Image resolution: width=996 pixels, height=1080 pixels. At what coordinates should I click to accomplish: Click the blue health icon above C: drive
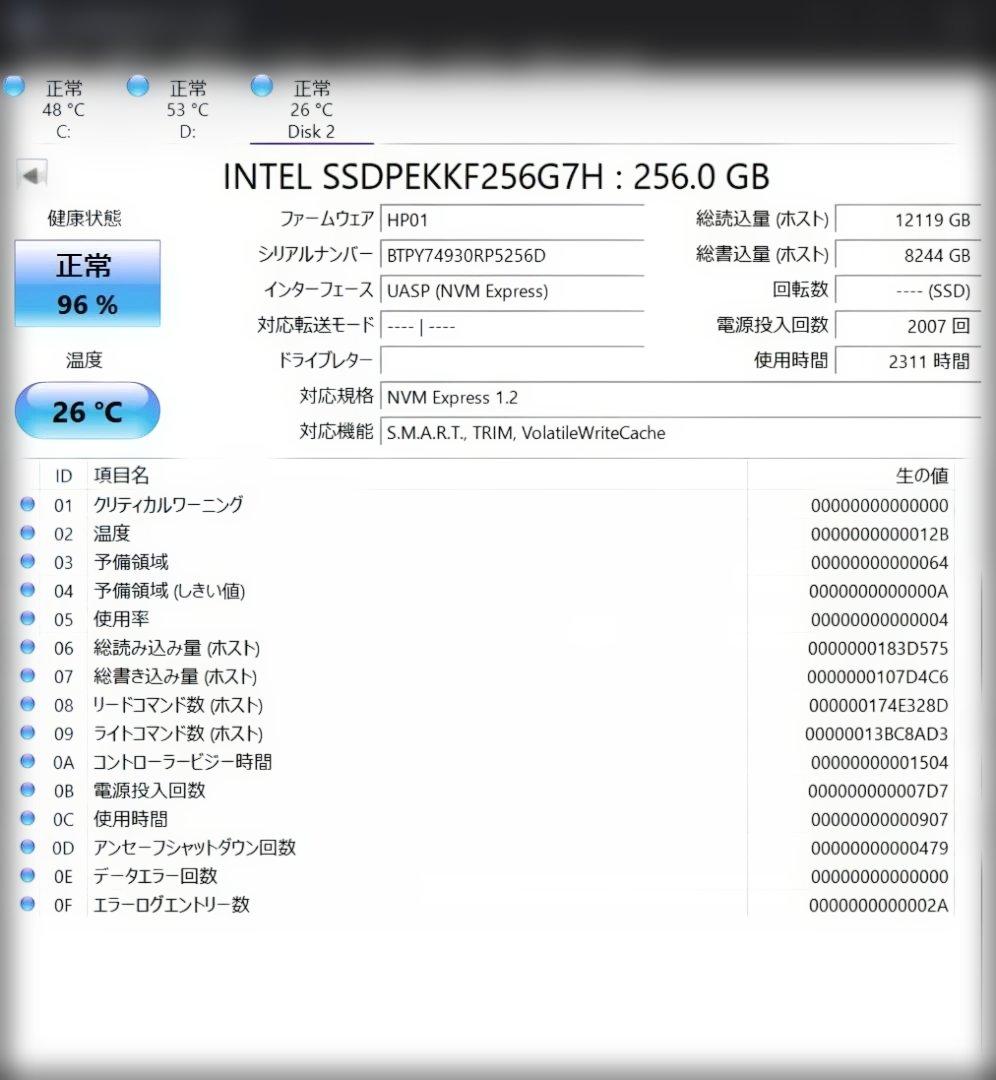click(14, 86)
